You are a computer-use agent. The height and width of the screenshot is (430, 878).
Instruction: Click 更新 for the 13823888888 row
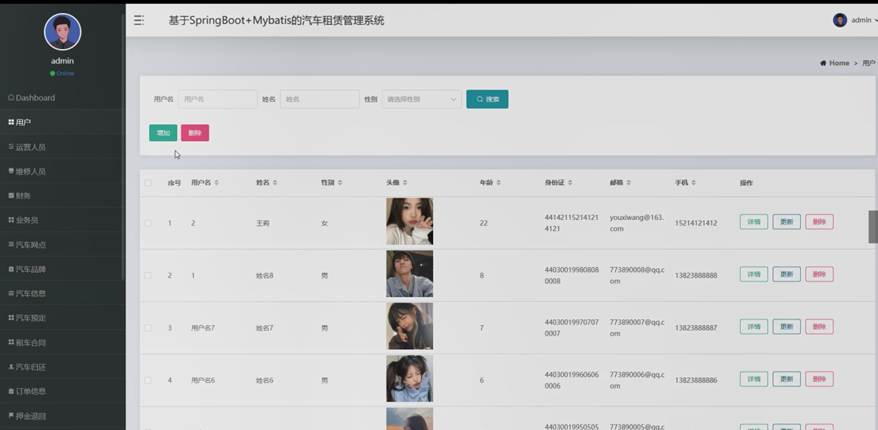coord(787,274)
